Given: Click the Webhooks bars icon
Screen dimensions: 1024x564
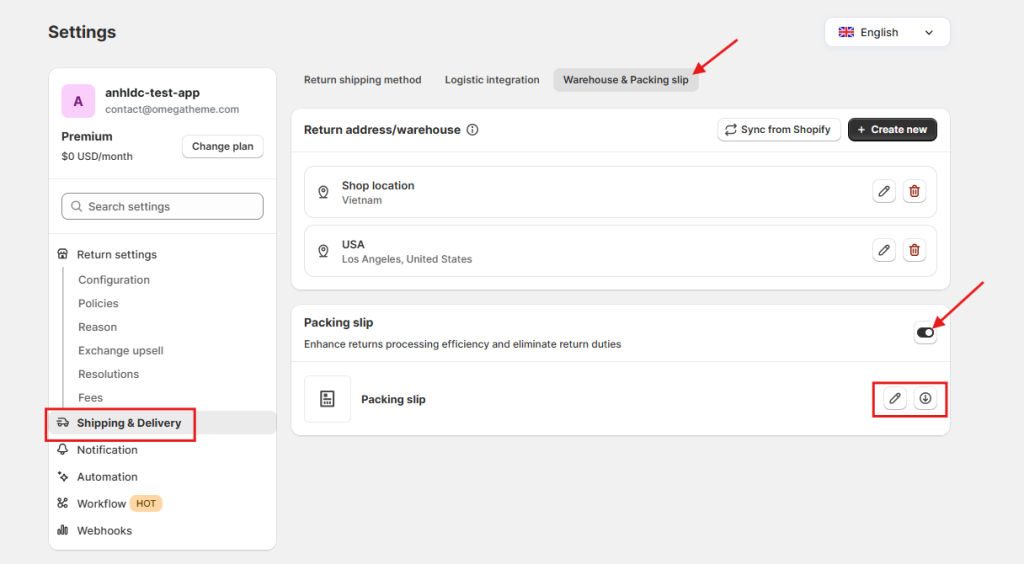Looking at the screenshot, I should coord(63,530).
